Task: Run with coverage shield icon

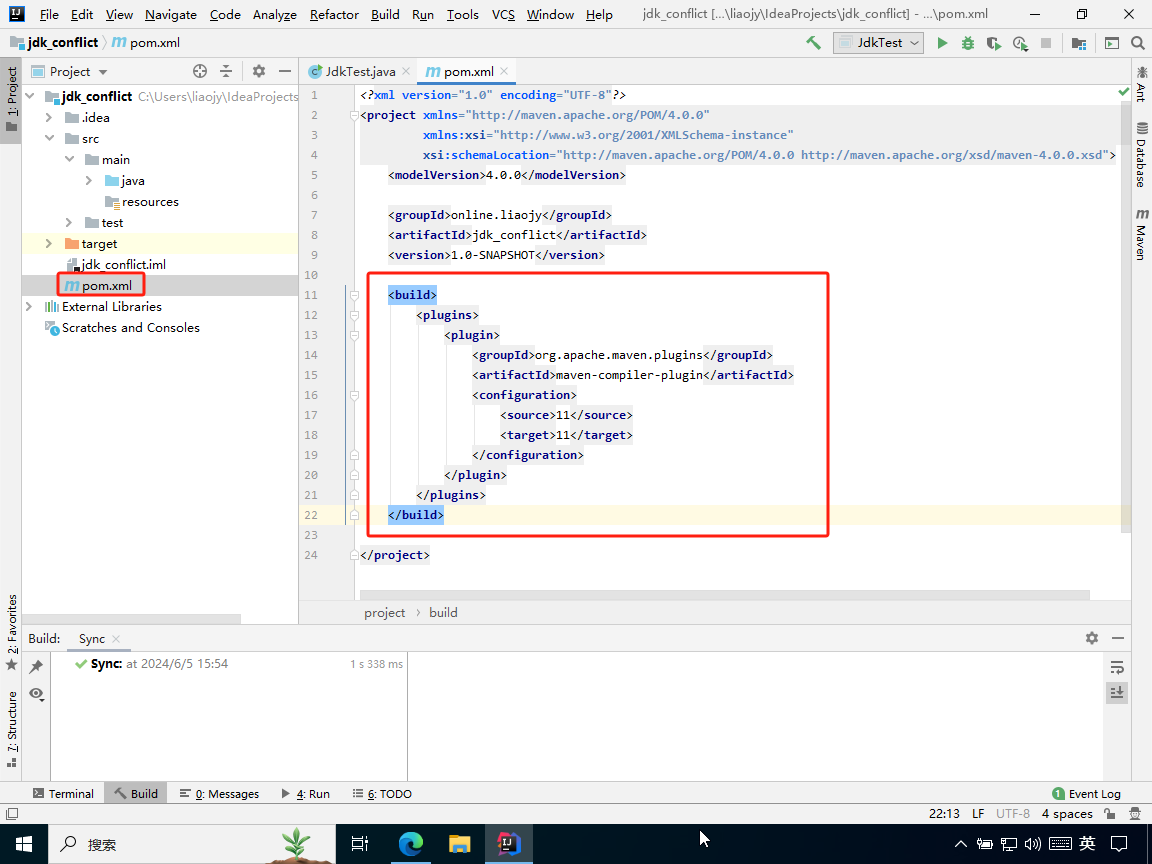Action: coord(993,43)
